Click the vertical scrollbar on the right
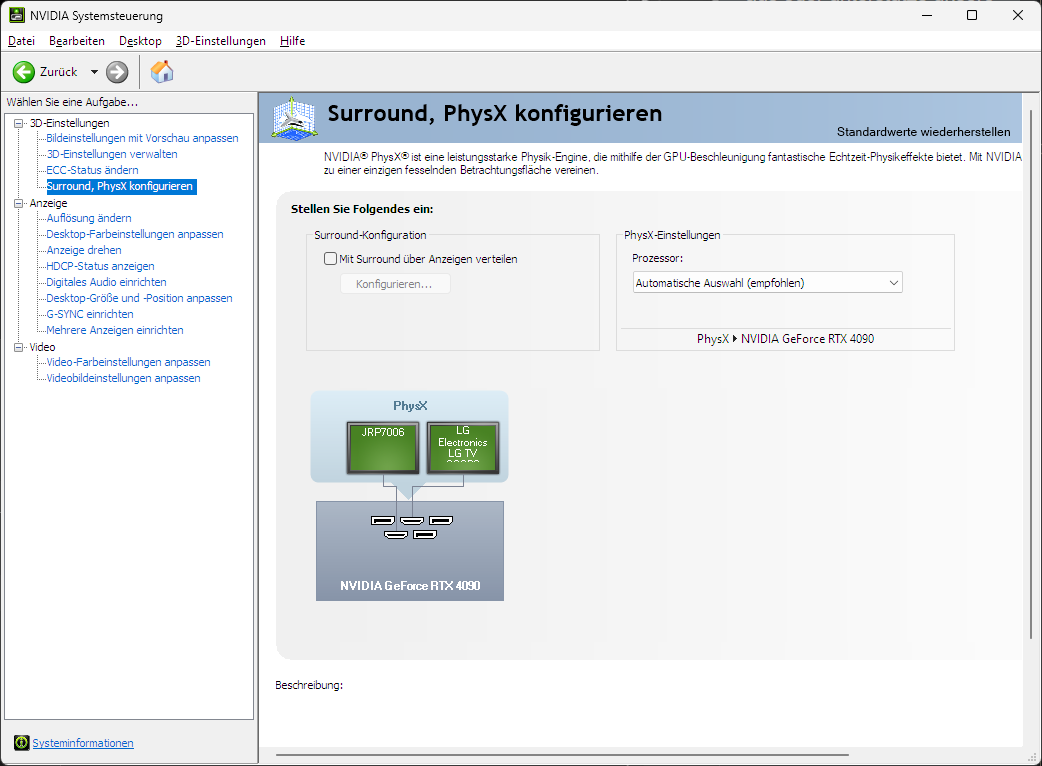The image size is (1042, 766). pos(1031,374)
